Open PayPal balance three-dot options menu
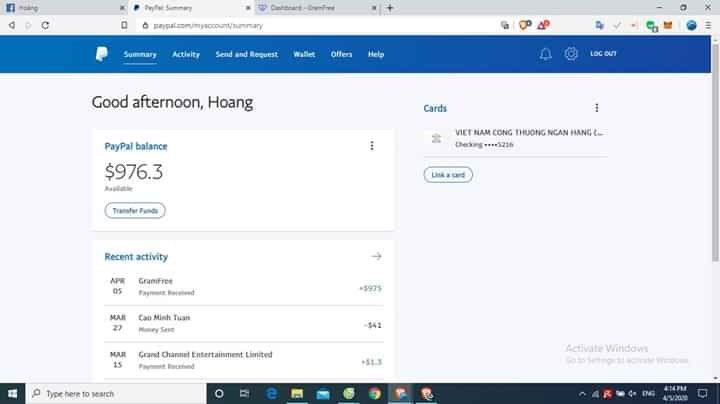Screen dimensions: 720x404 click(372, 146)
